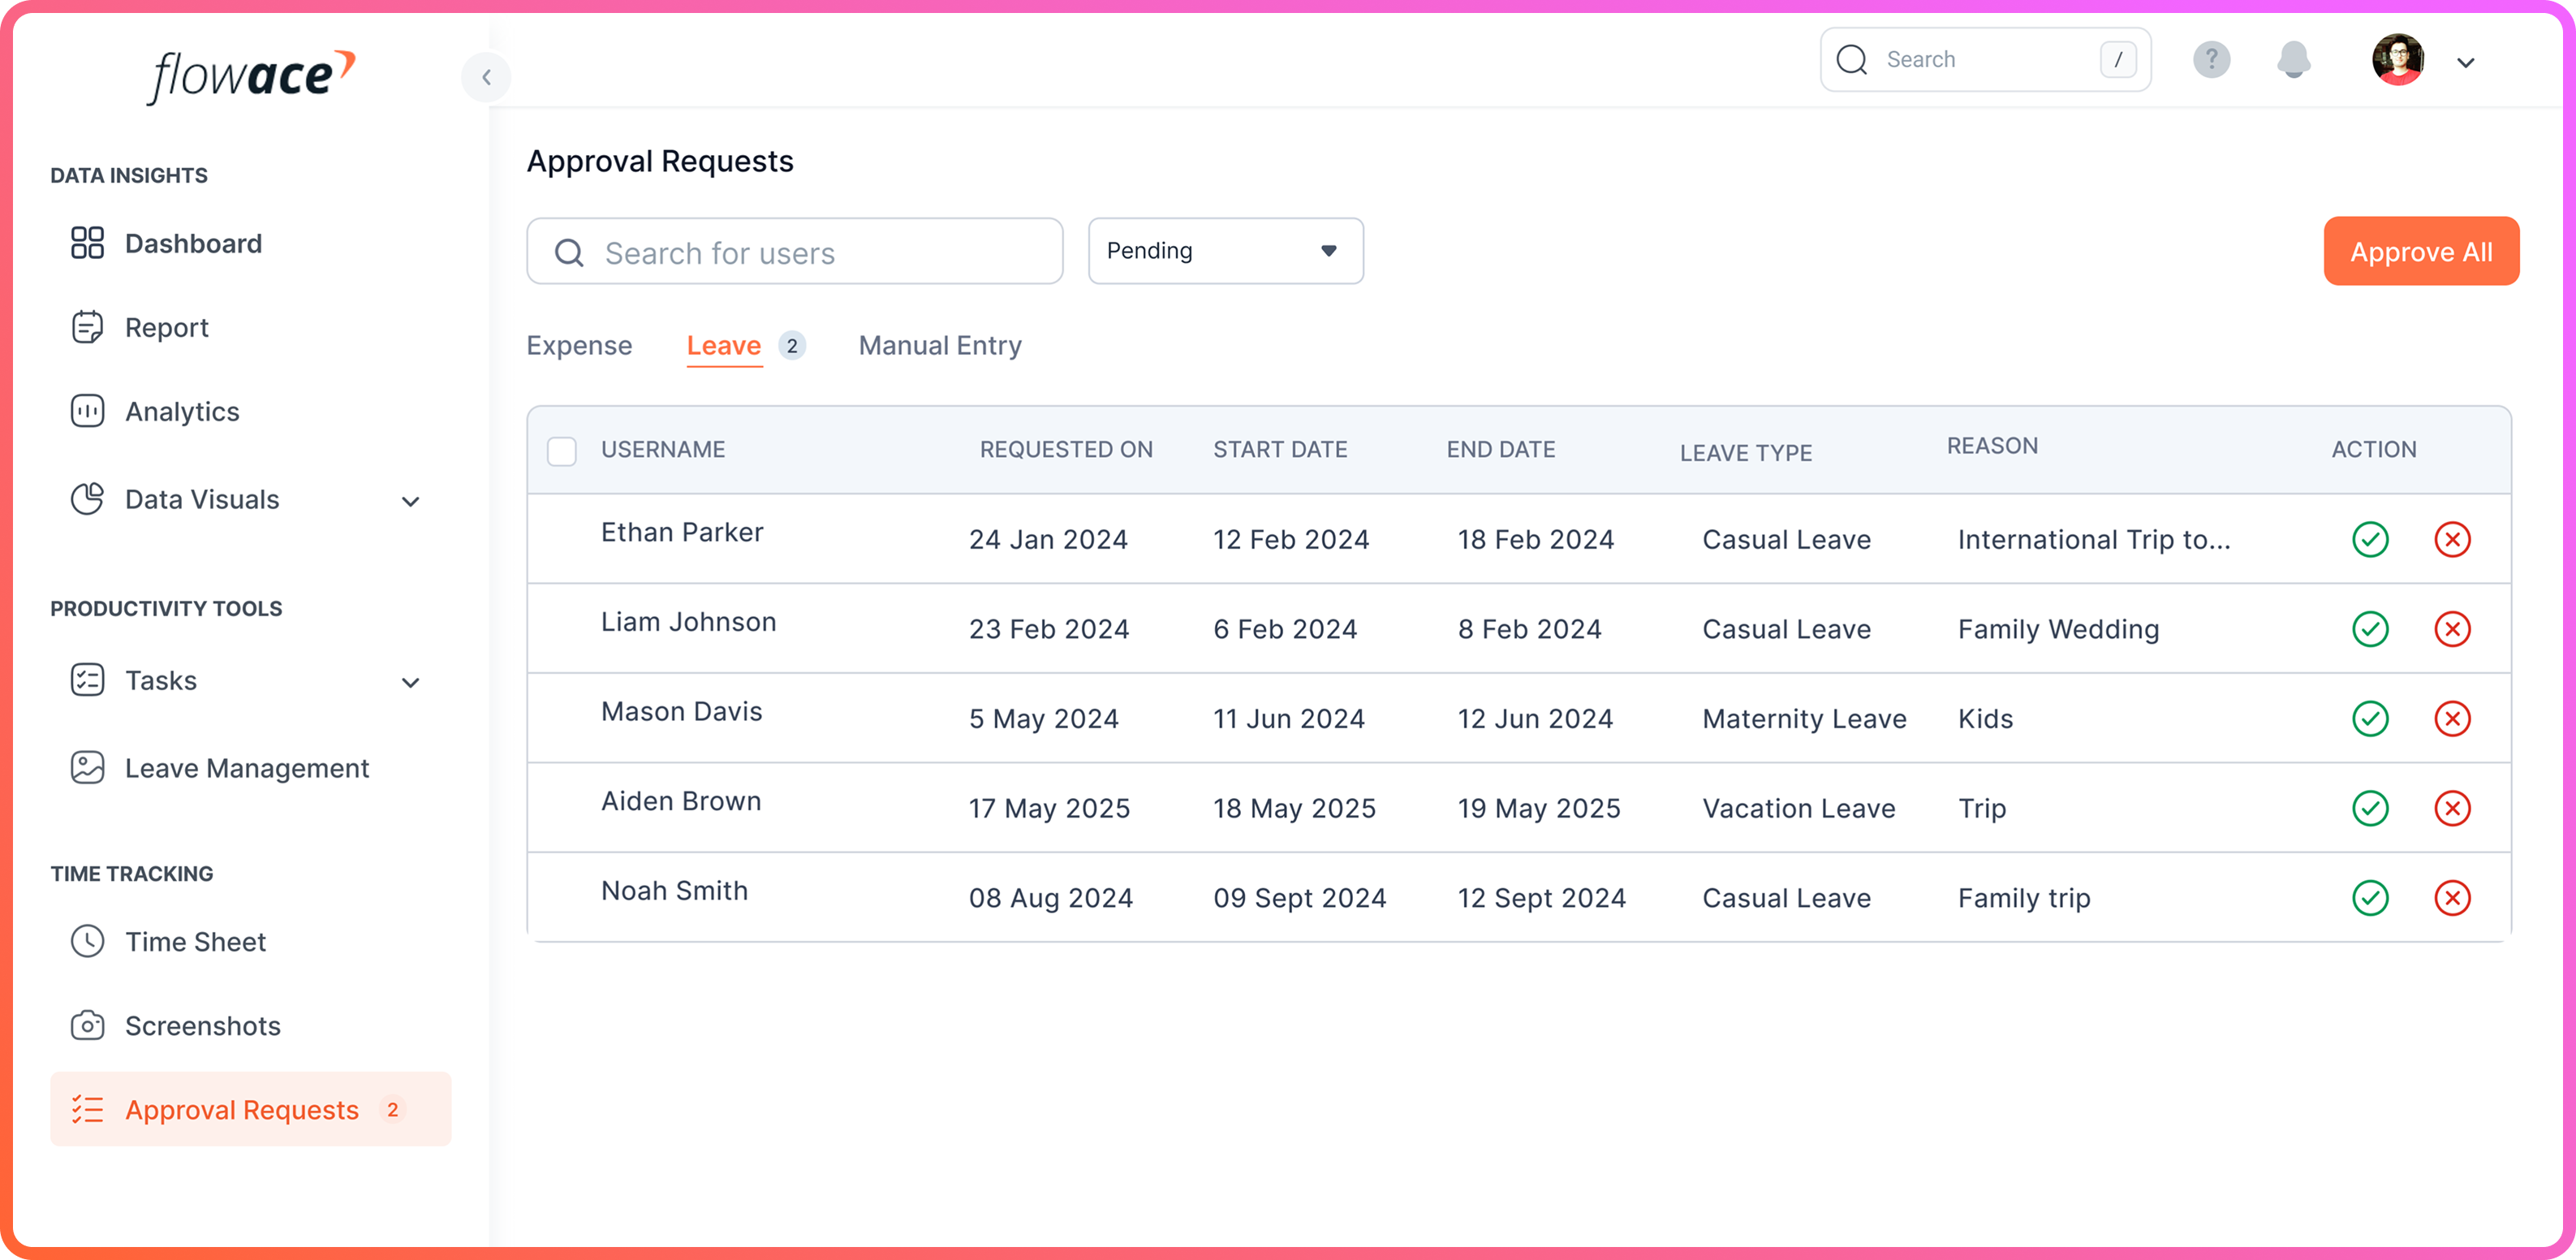Open Screenshots from the sidebar

click(x=202, y=1026)
